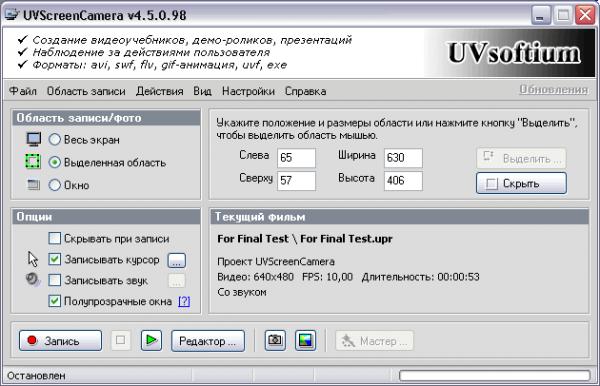Open the Файл menu
Viewport: 600px width, 386px height.
(x=23, y=91)
